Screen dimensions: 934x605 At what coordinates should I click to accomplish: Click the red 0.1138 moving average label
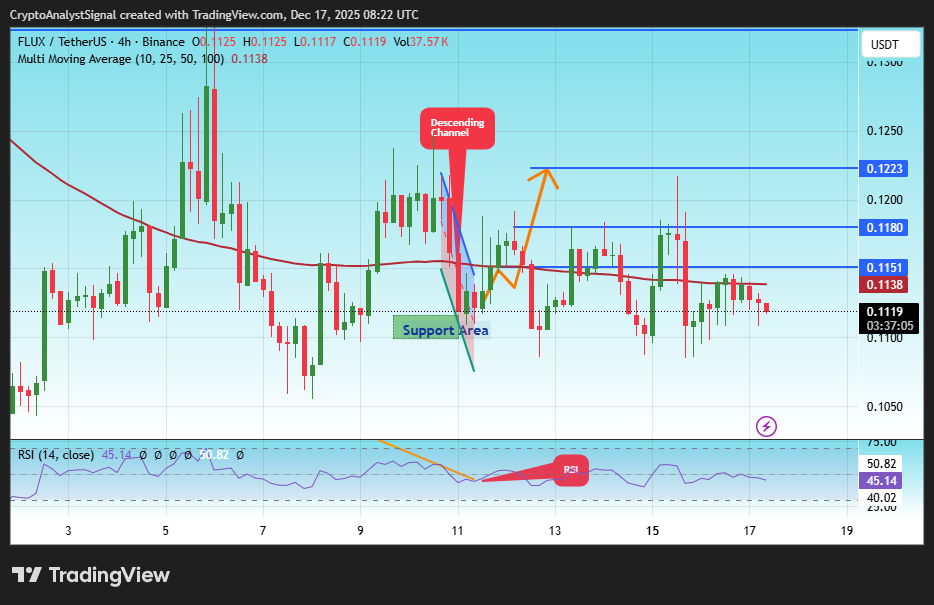pyautogui.click(x=885, y=284)
